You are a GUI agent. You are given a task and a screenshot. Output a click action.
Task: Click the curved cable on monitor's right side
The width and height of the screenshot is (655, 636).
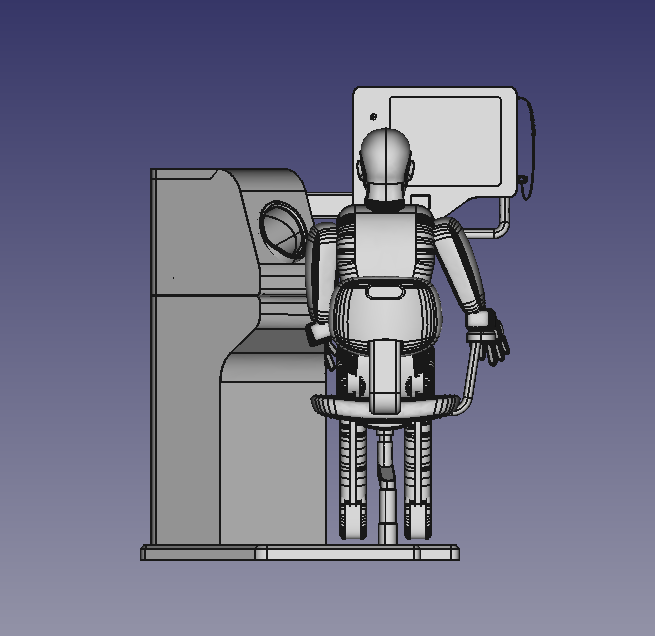(x=530, y=140)
